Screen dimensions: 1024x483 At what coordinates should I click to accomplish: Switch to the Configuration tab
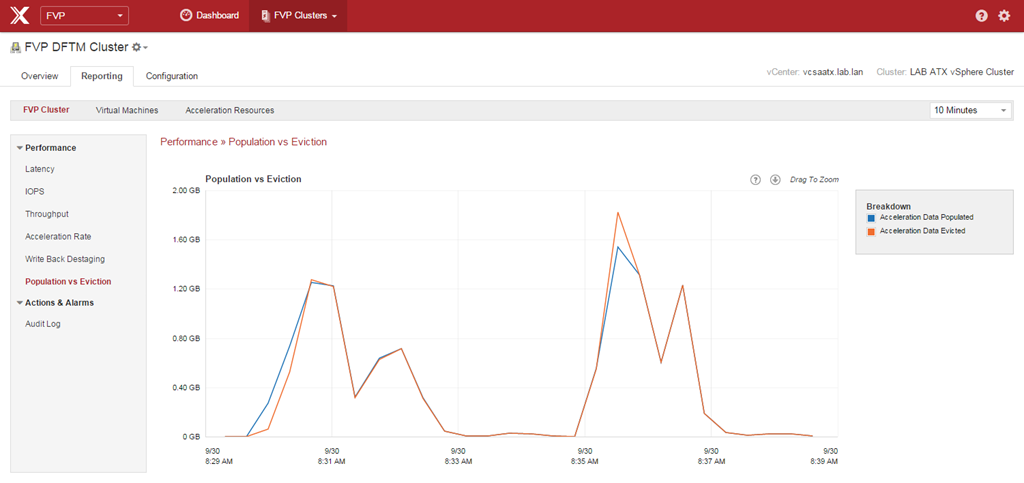(172, 76)
